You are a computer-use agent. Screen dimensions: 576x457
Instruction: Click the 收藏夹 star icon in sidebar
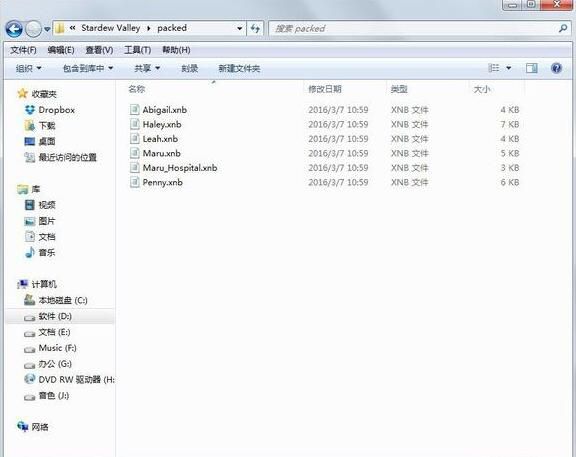[22, 93]
